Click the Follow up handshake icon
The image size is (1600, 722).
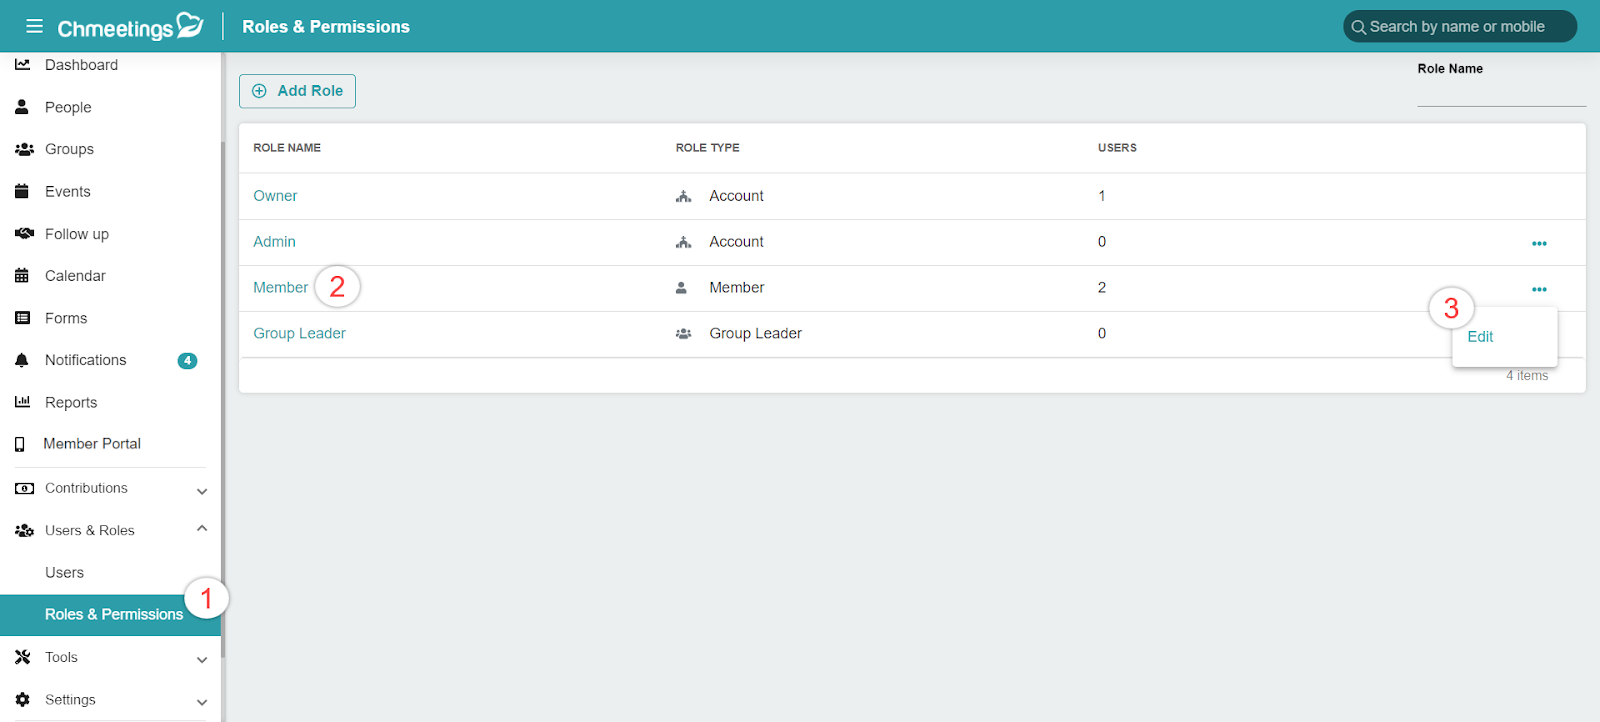(24, 234)
